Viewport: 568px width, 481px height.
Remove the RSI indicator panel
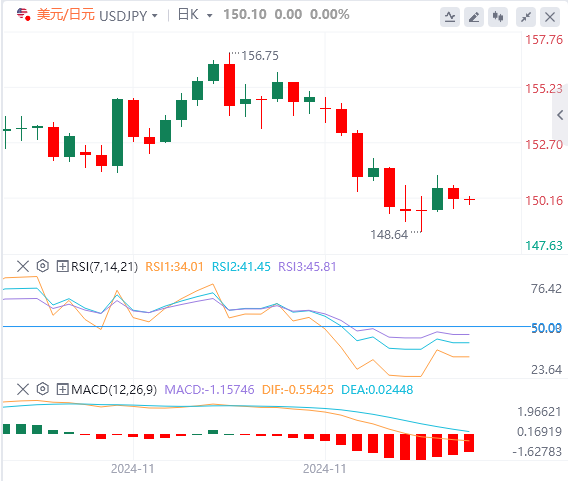pos(23,267)
